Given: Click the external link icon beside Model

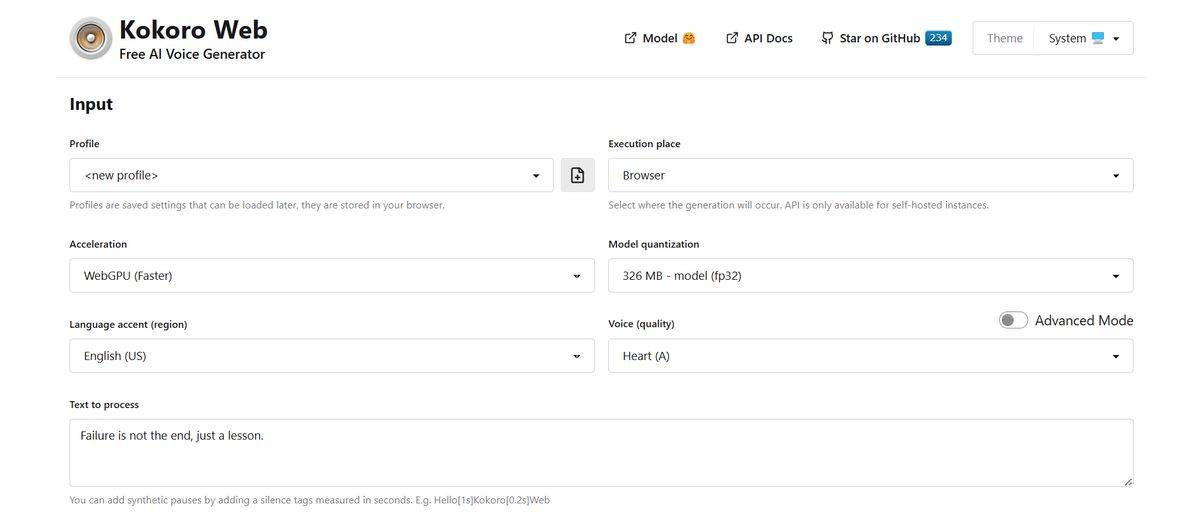Looking at the screenshot, I should [x=630, y=38].
